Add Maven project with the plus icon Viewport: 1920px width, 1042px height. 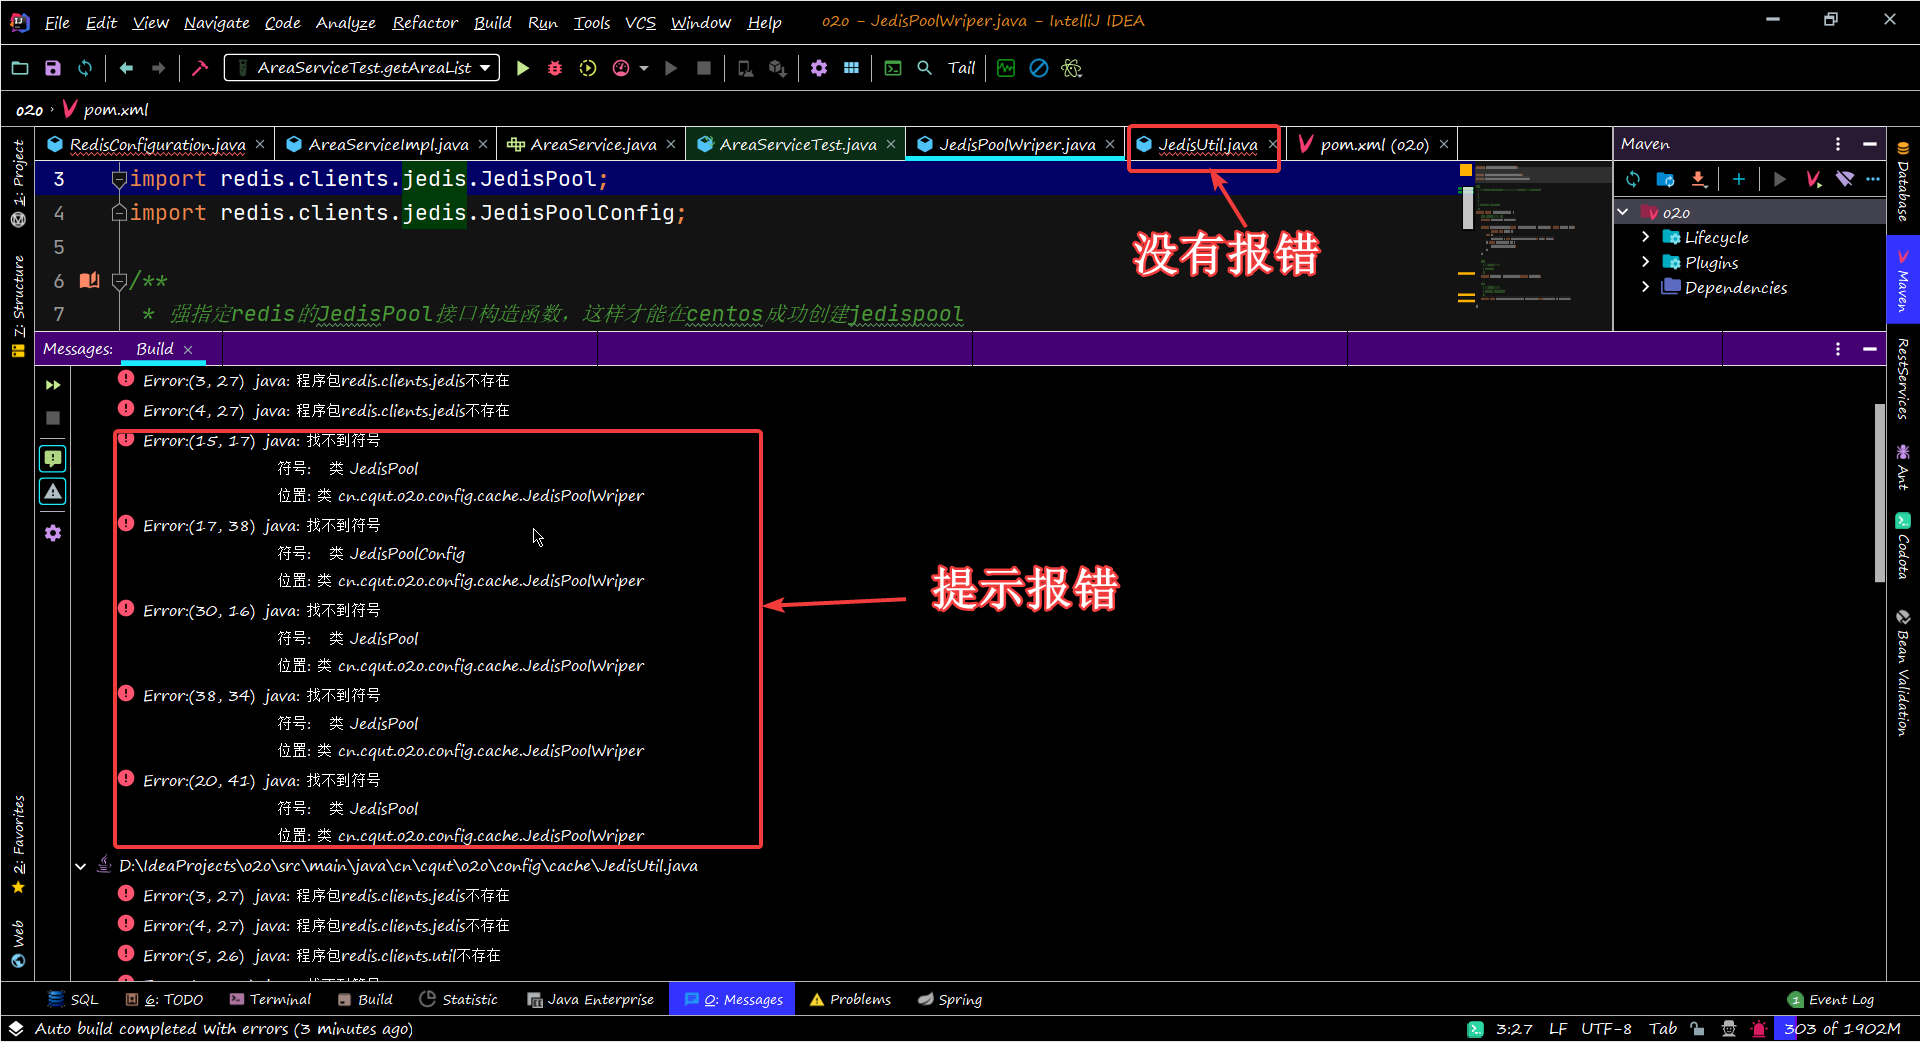click(x=1739, y=179)
